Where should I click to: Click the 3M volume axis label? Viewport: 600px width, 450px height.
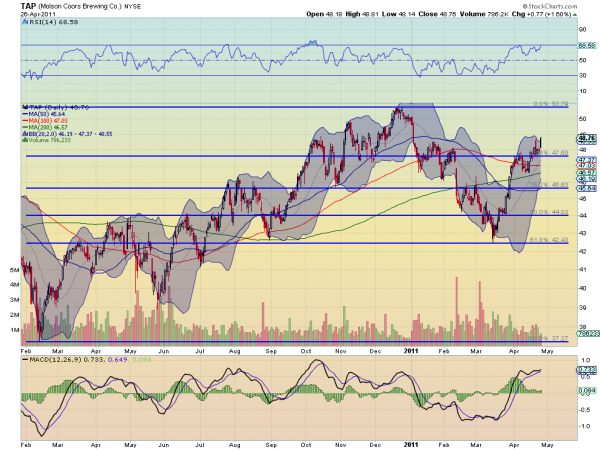[15, 300]
